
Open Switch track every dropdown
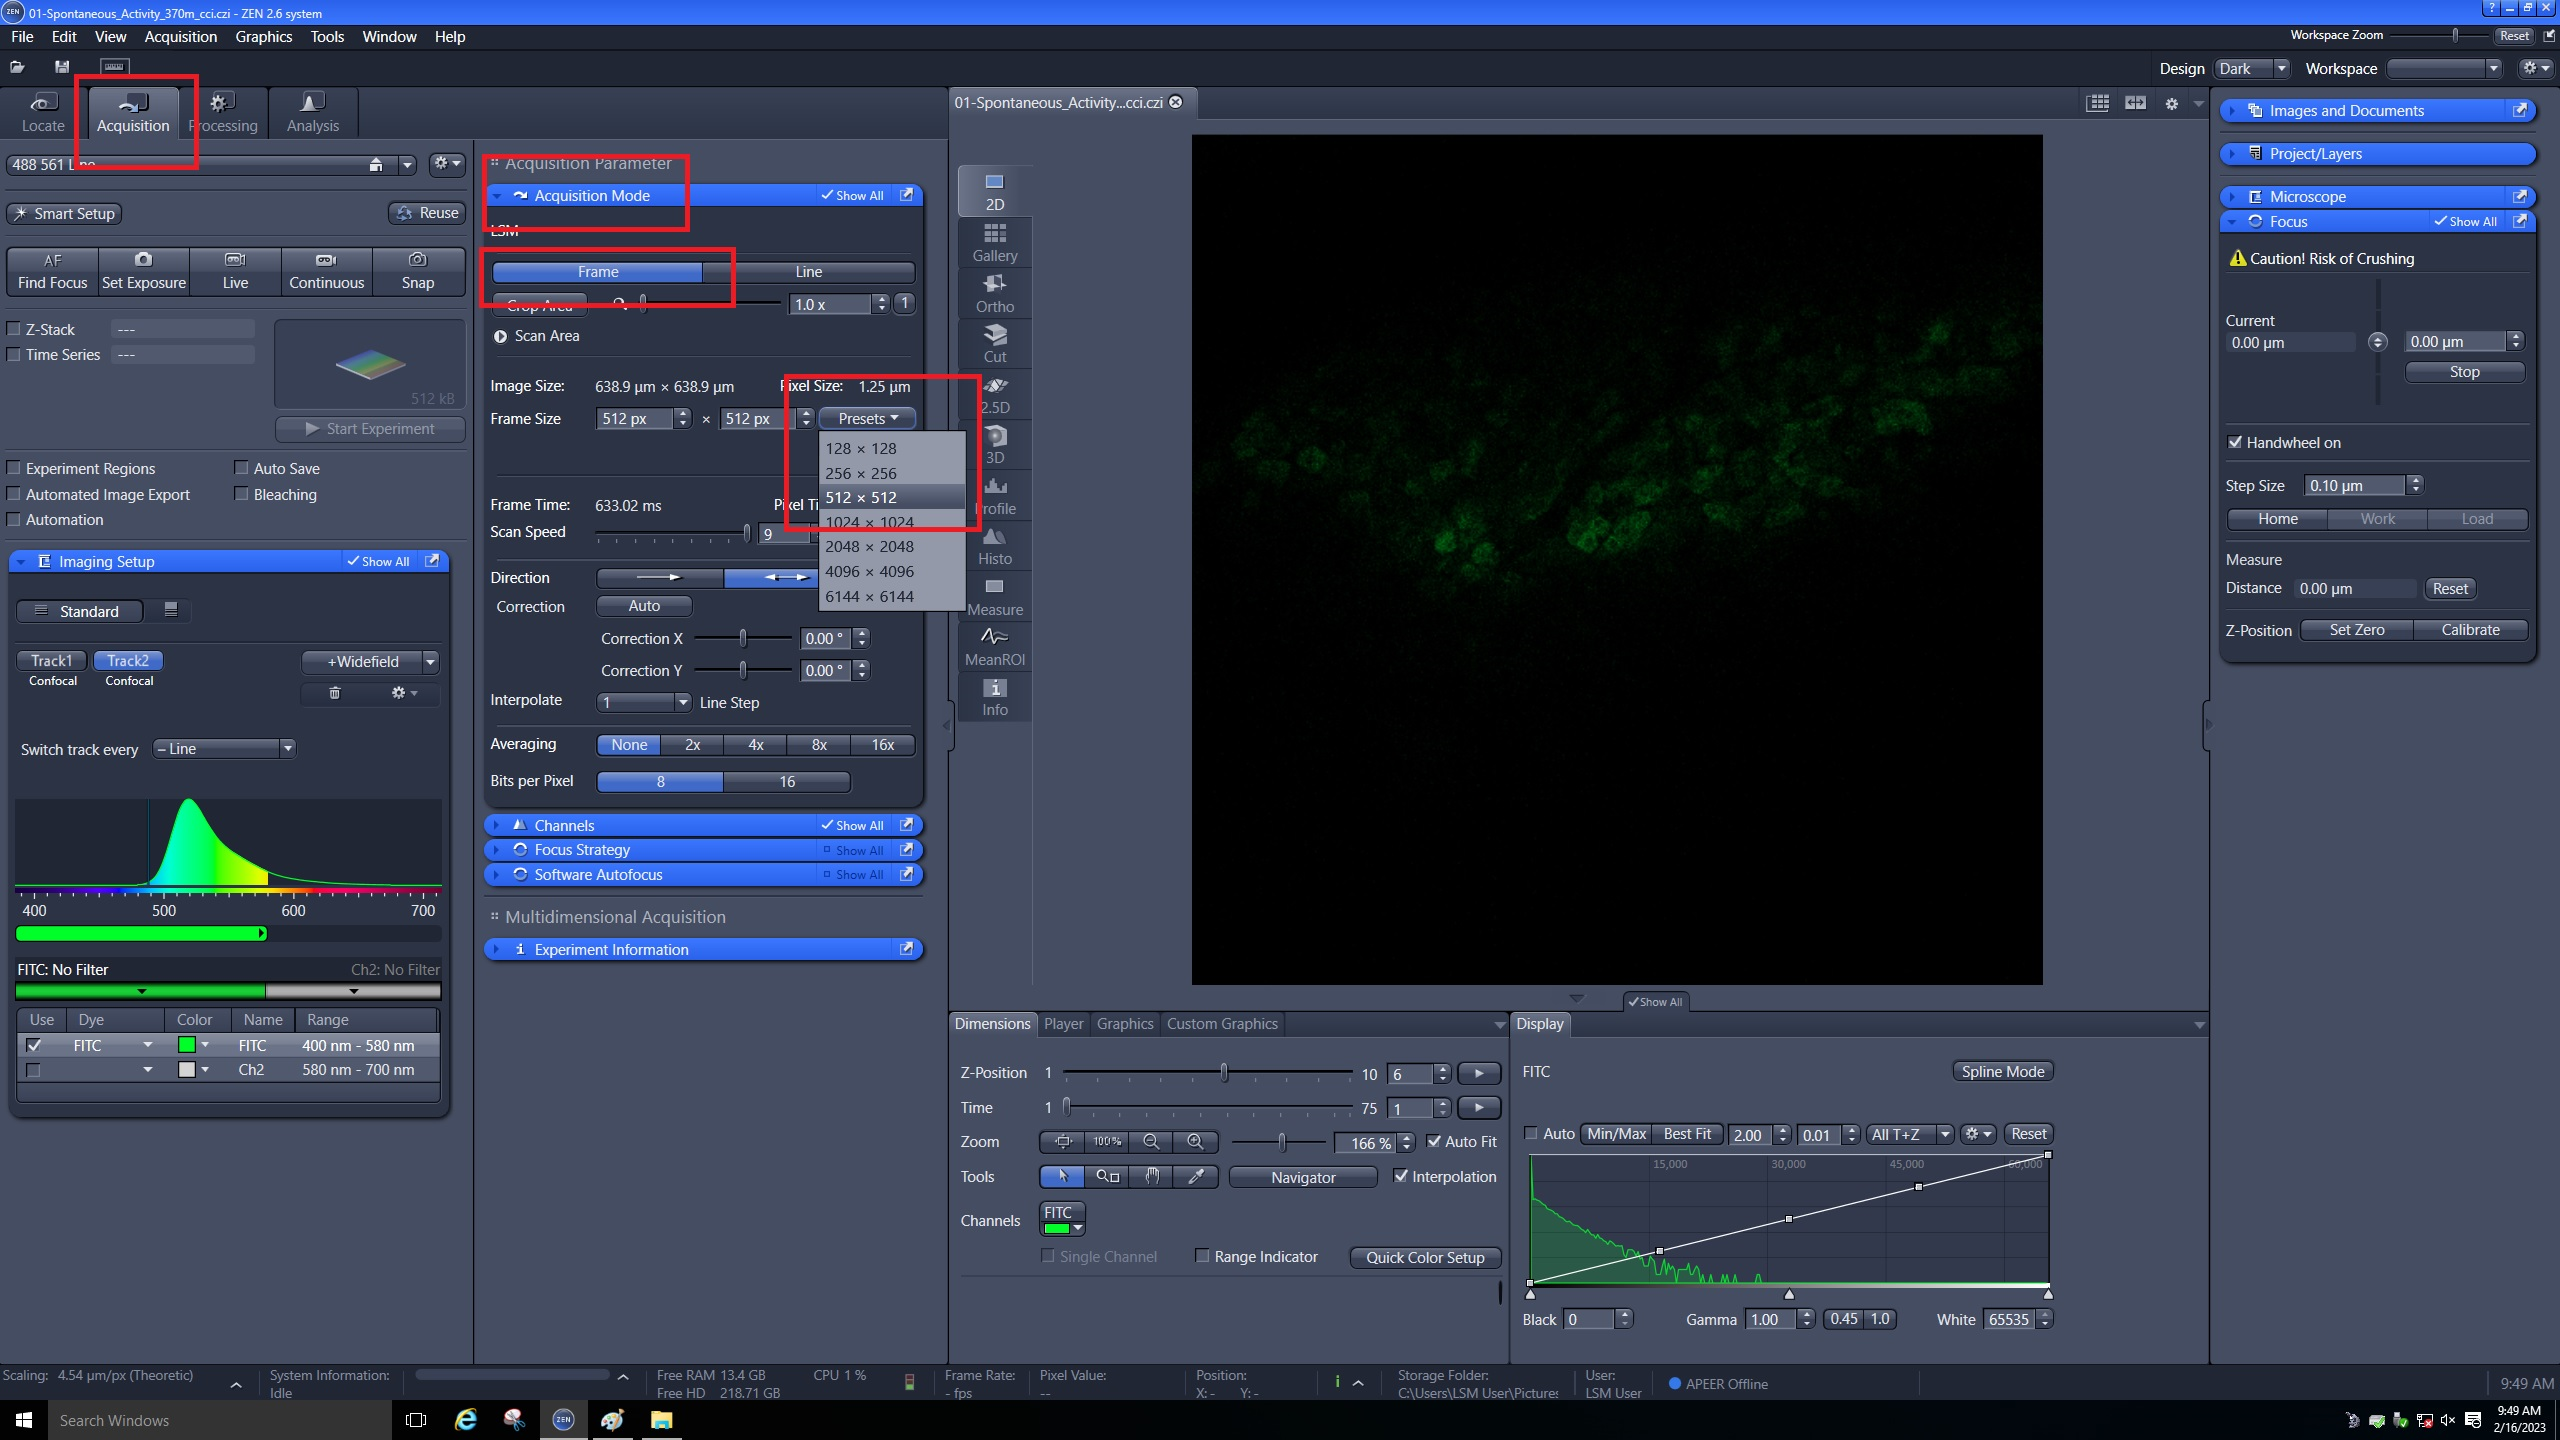[x=224, y=748]
